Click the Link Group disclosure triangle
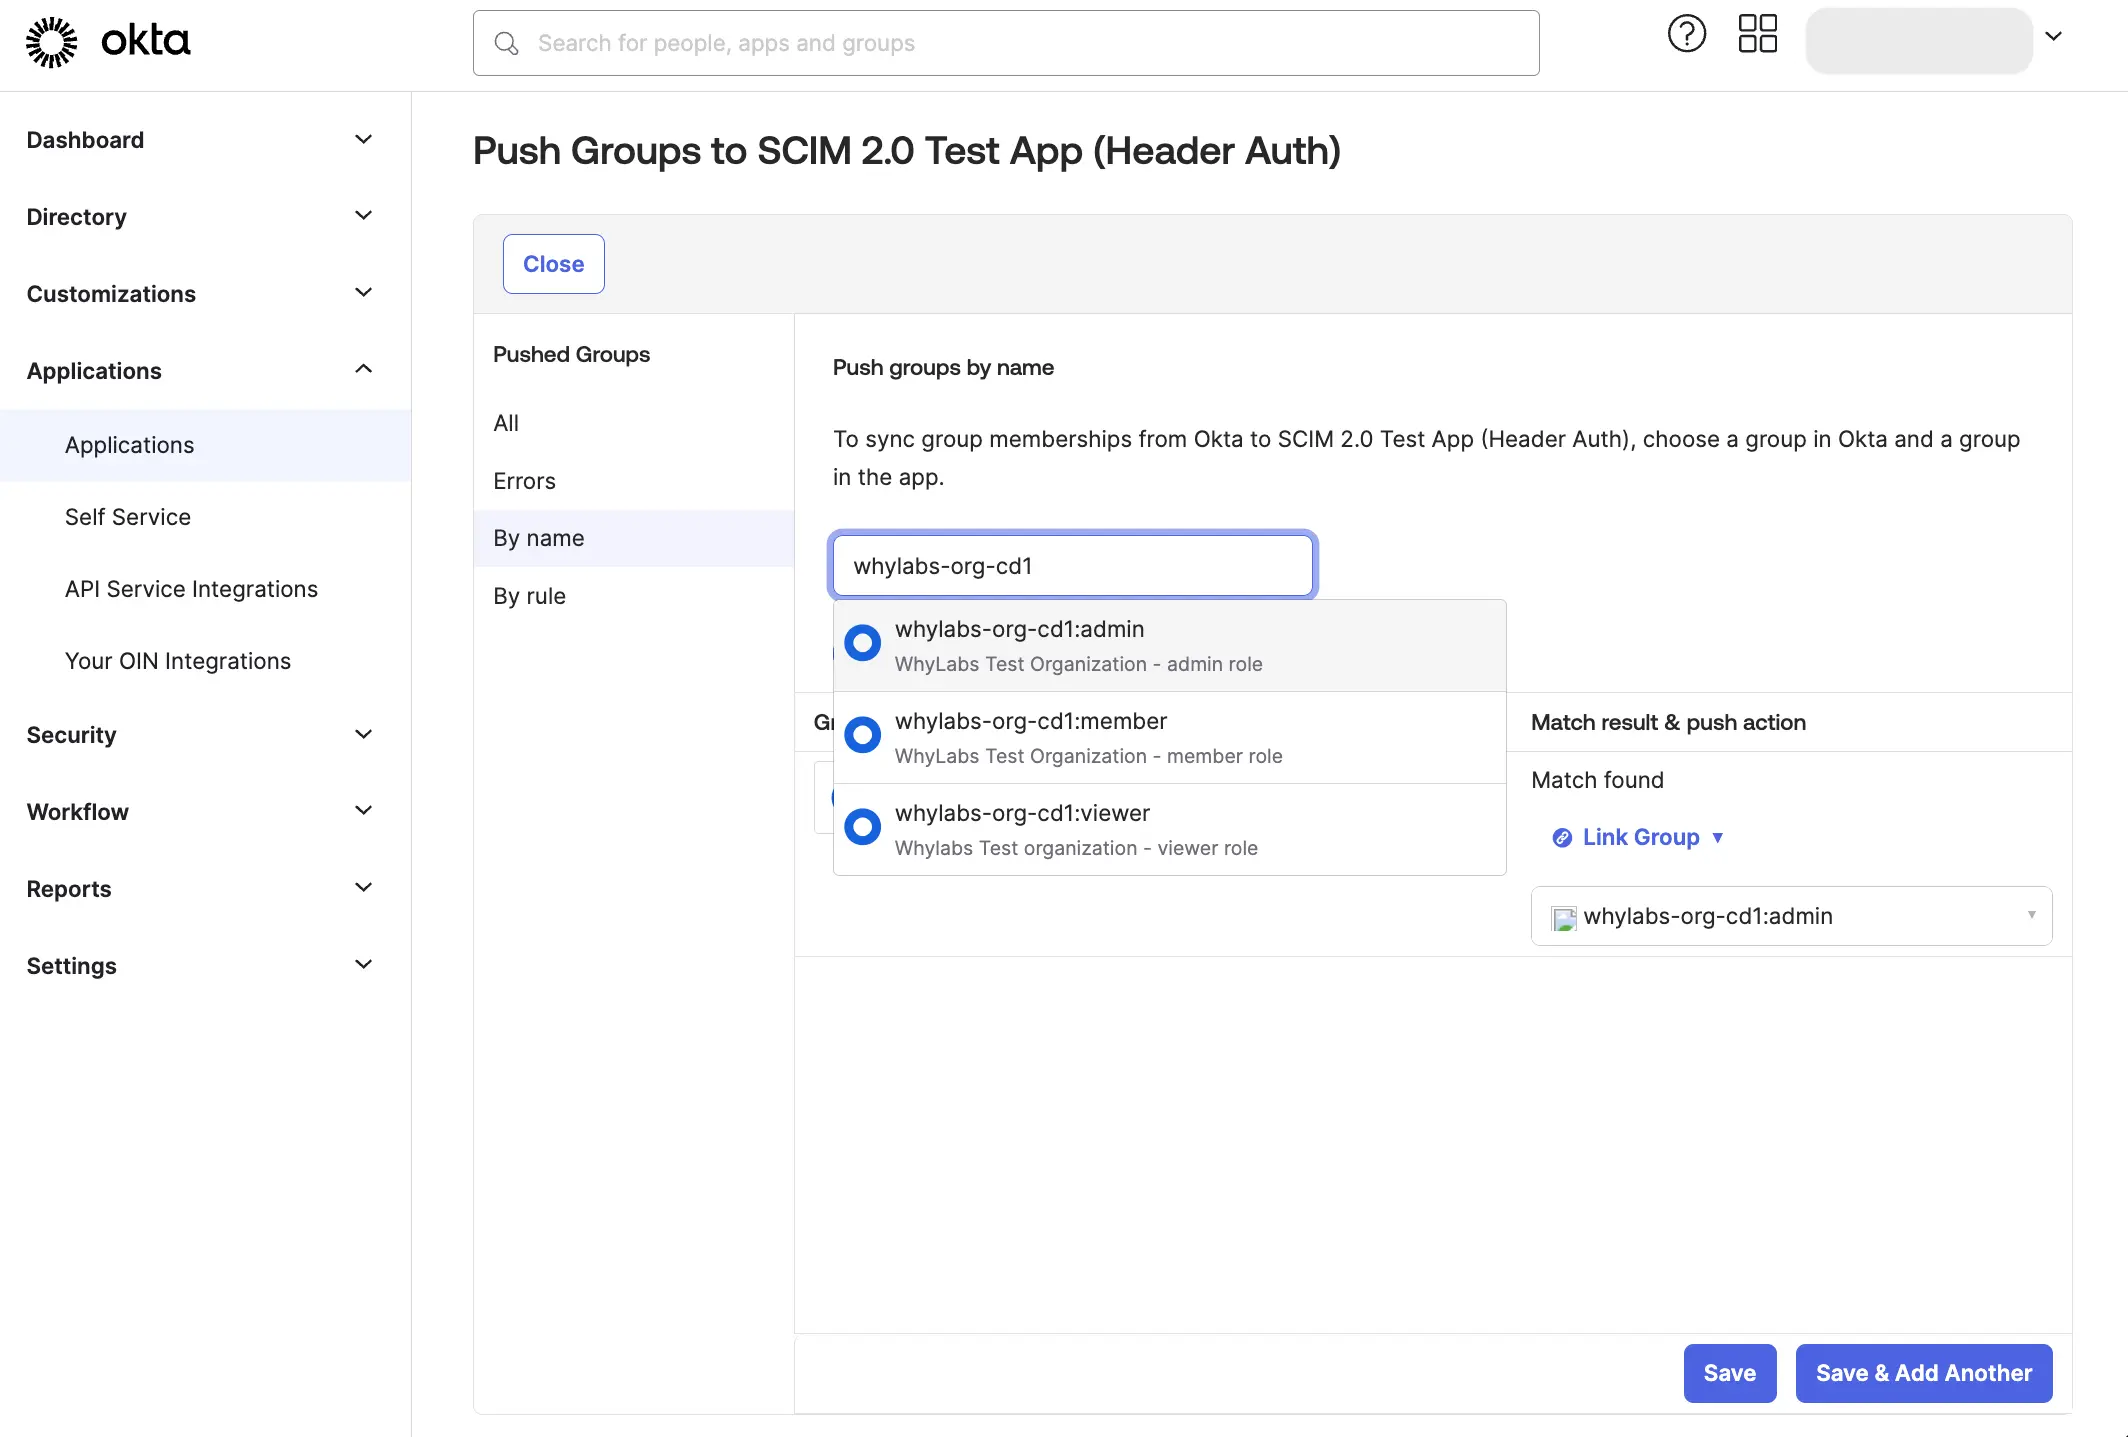This screenshot has width=2128, height=1437. tap(1720, 838)
